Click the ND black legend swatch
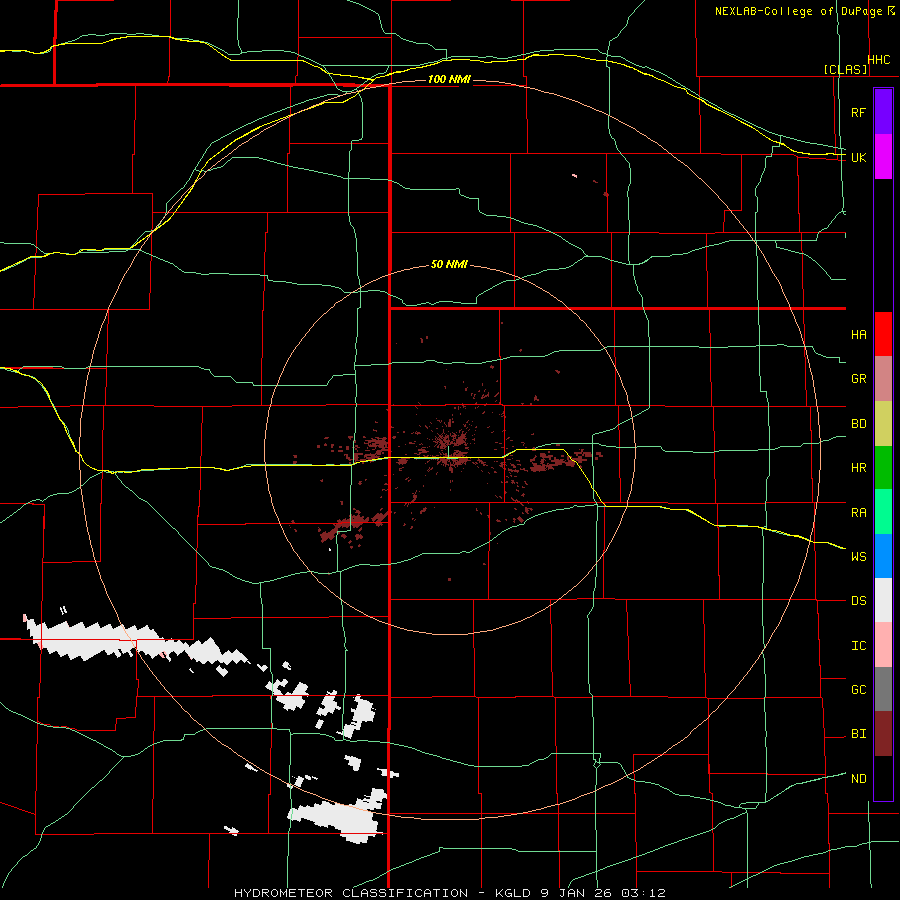 [883, 778]
